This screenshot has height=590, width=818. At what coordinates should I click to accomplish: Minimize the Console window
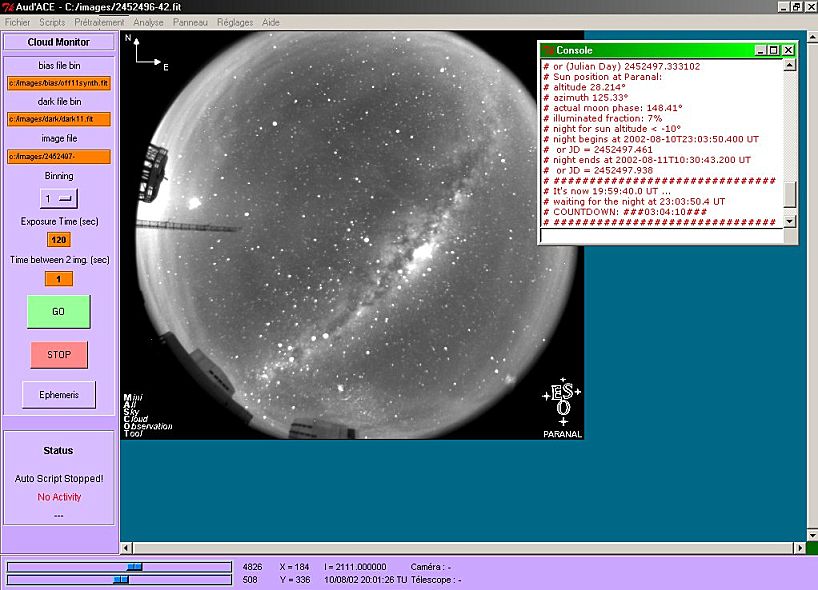tap(760, 50)
